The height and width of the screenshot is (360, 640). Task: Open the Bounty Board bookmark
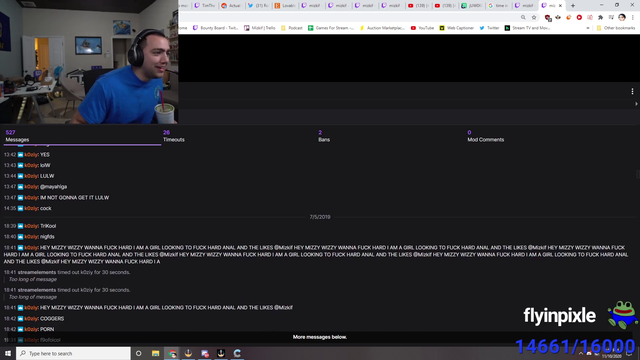coord(216,28)
